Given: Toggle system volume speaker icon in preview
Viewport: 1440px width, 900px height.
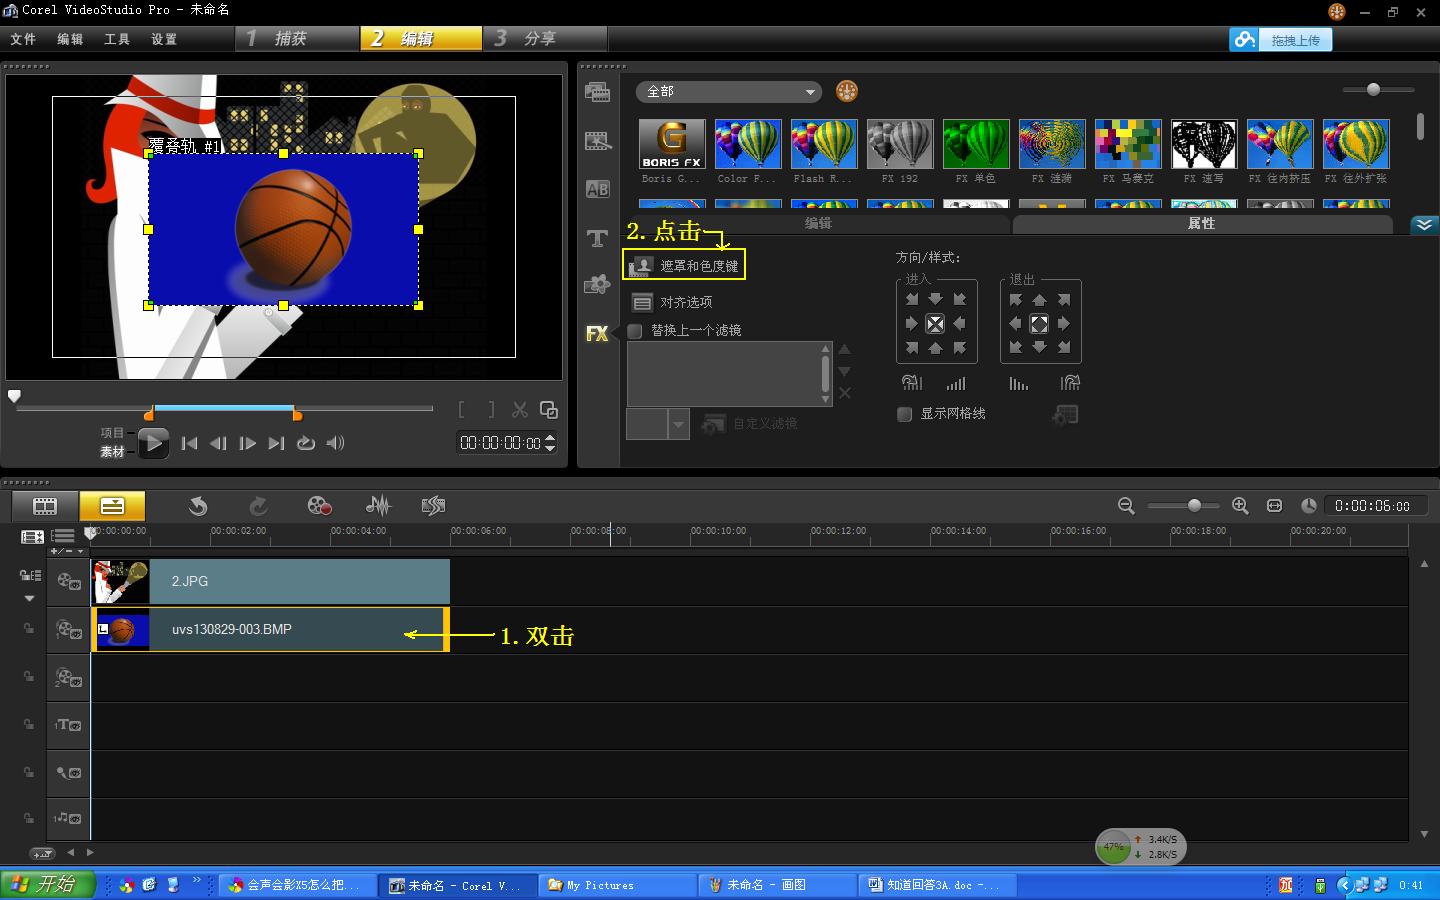Looking at the screenshot, I should (335, 443).
